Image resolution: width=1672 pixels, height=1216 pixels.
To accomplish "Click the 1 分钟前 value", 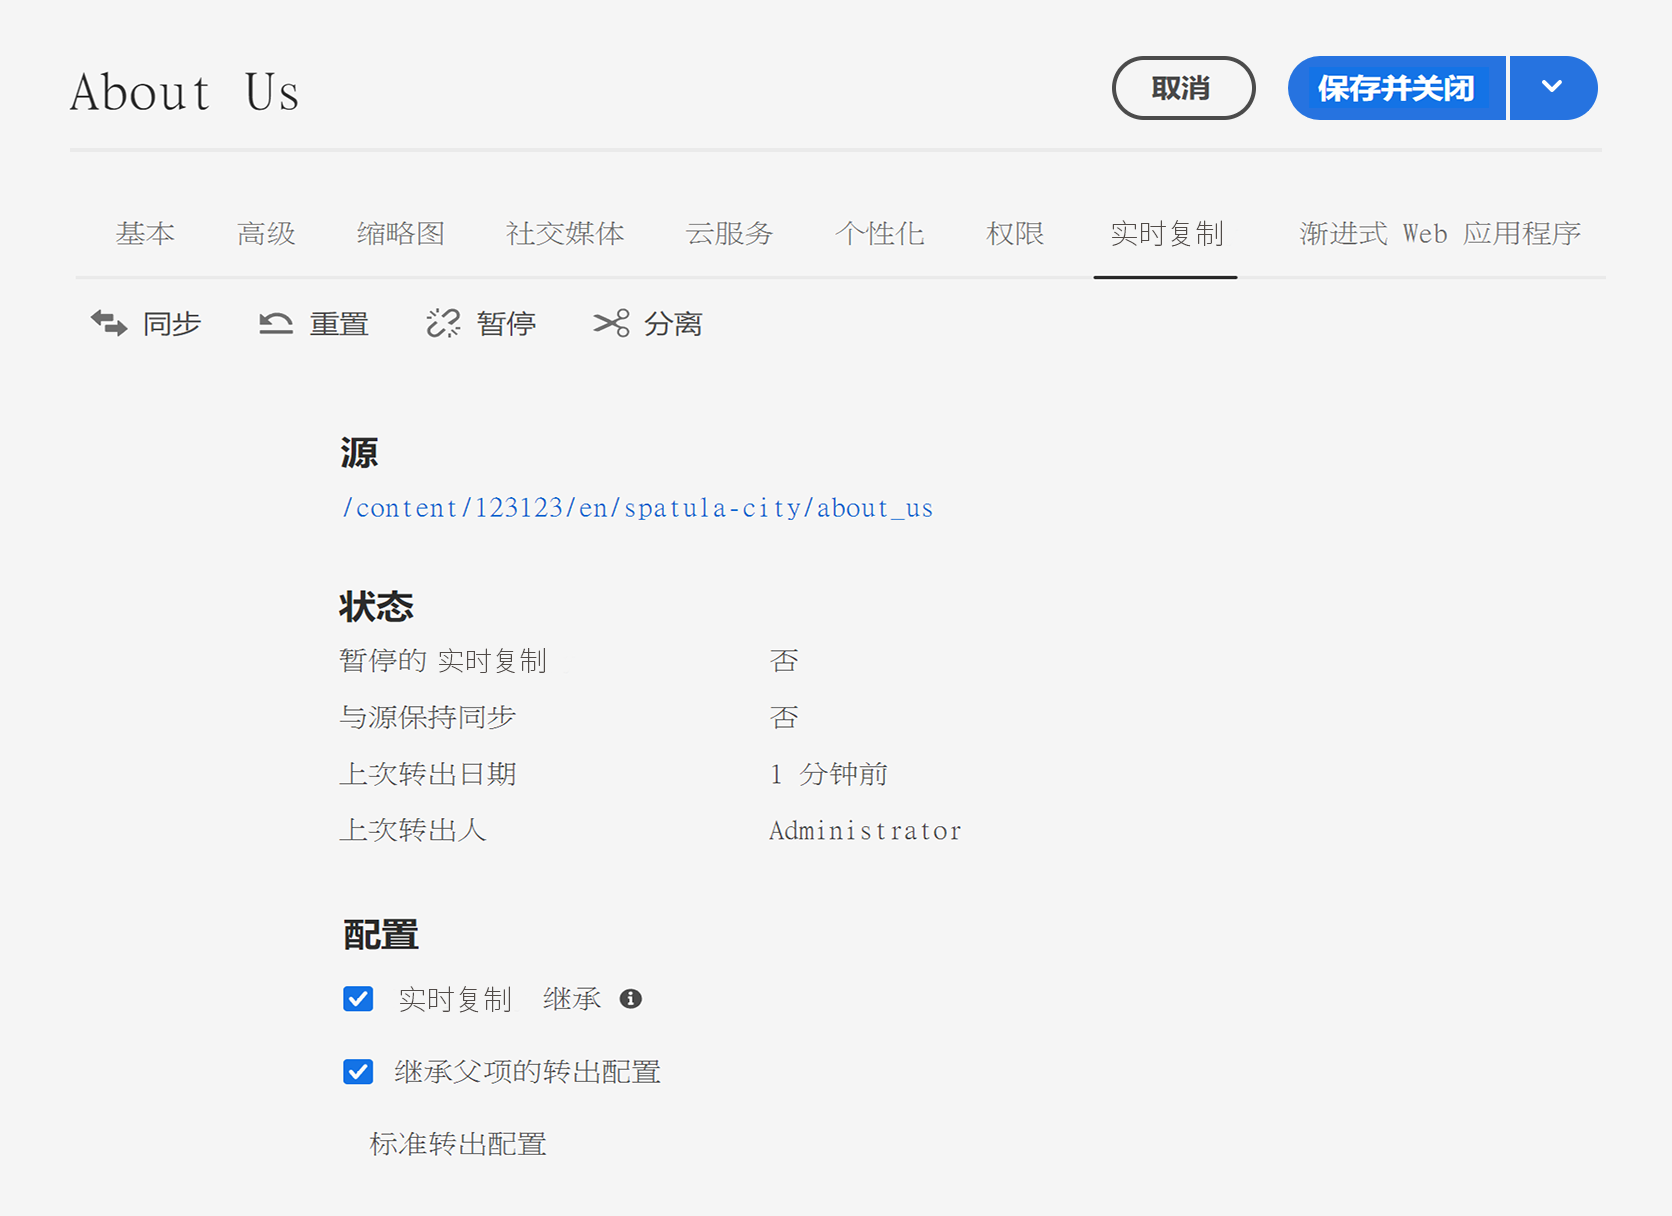I will pyautogui.click(x=829, y=774).
